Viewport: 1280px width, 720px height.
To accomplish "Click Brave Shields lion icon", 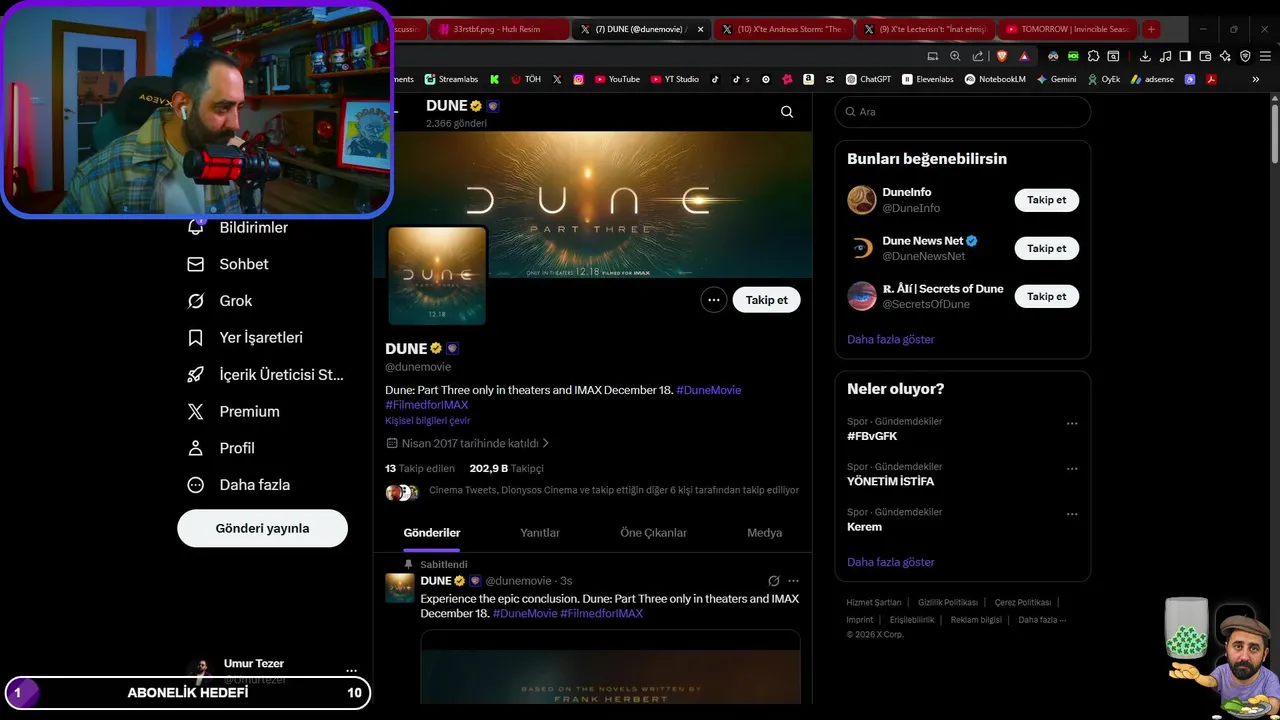I will 1002,56.
